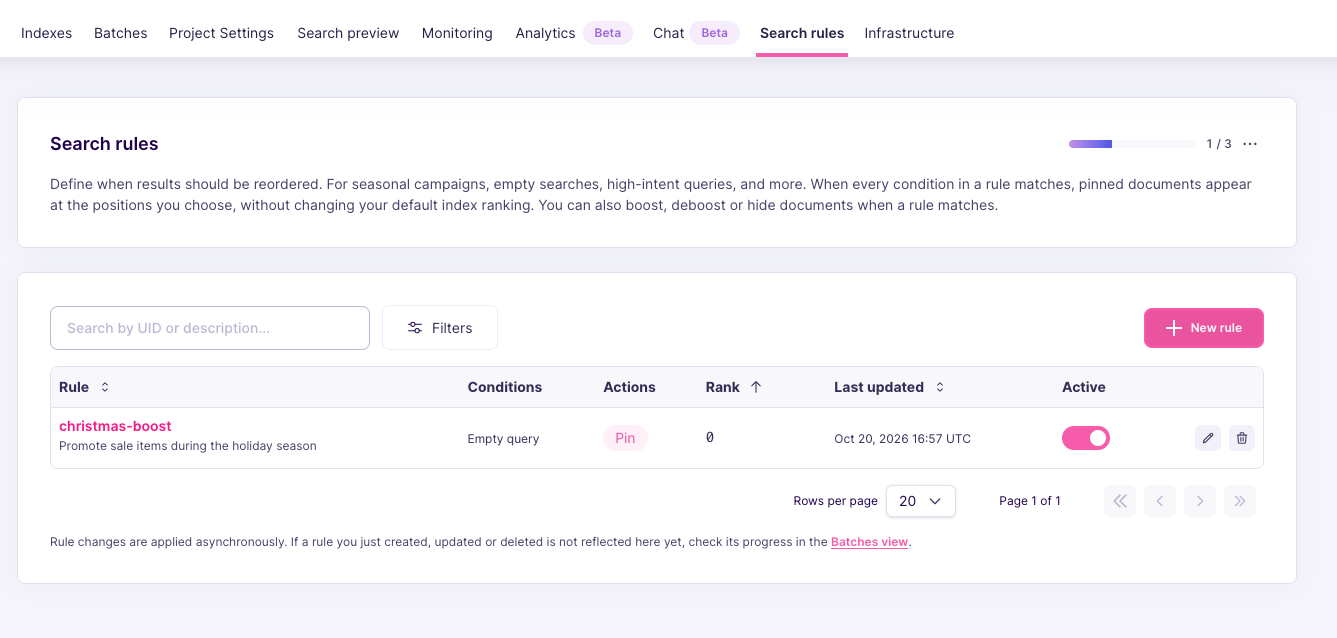
Task: Go to next page of rules
Action: pos(1200,501)
